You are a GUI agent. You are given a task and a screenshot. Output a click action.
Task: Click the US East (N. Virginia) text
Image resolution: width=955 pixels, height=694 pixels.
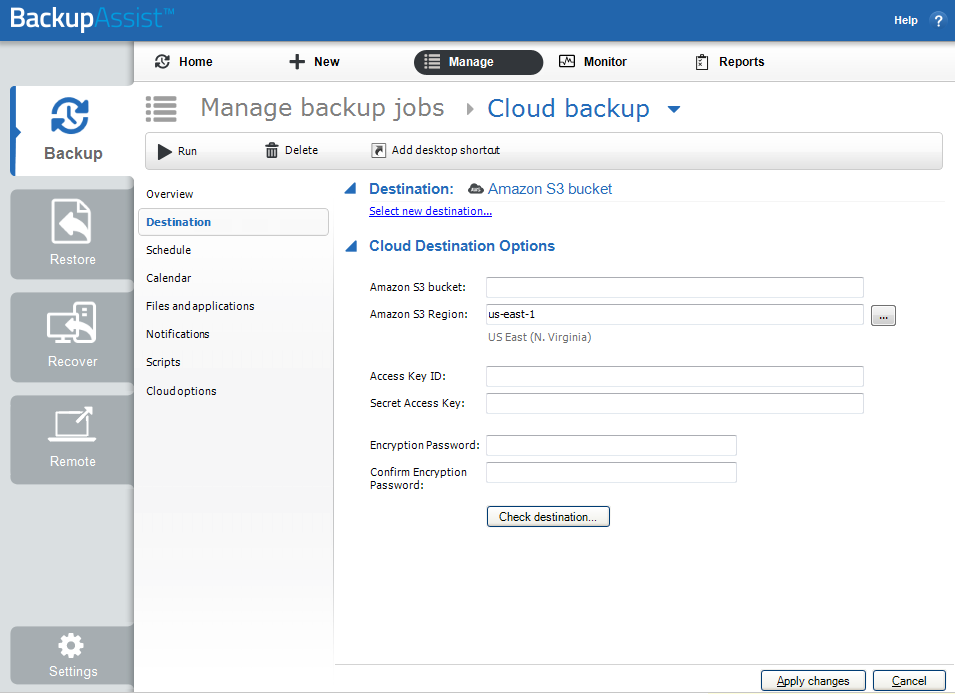(540, 337)
